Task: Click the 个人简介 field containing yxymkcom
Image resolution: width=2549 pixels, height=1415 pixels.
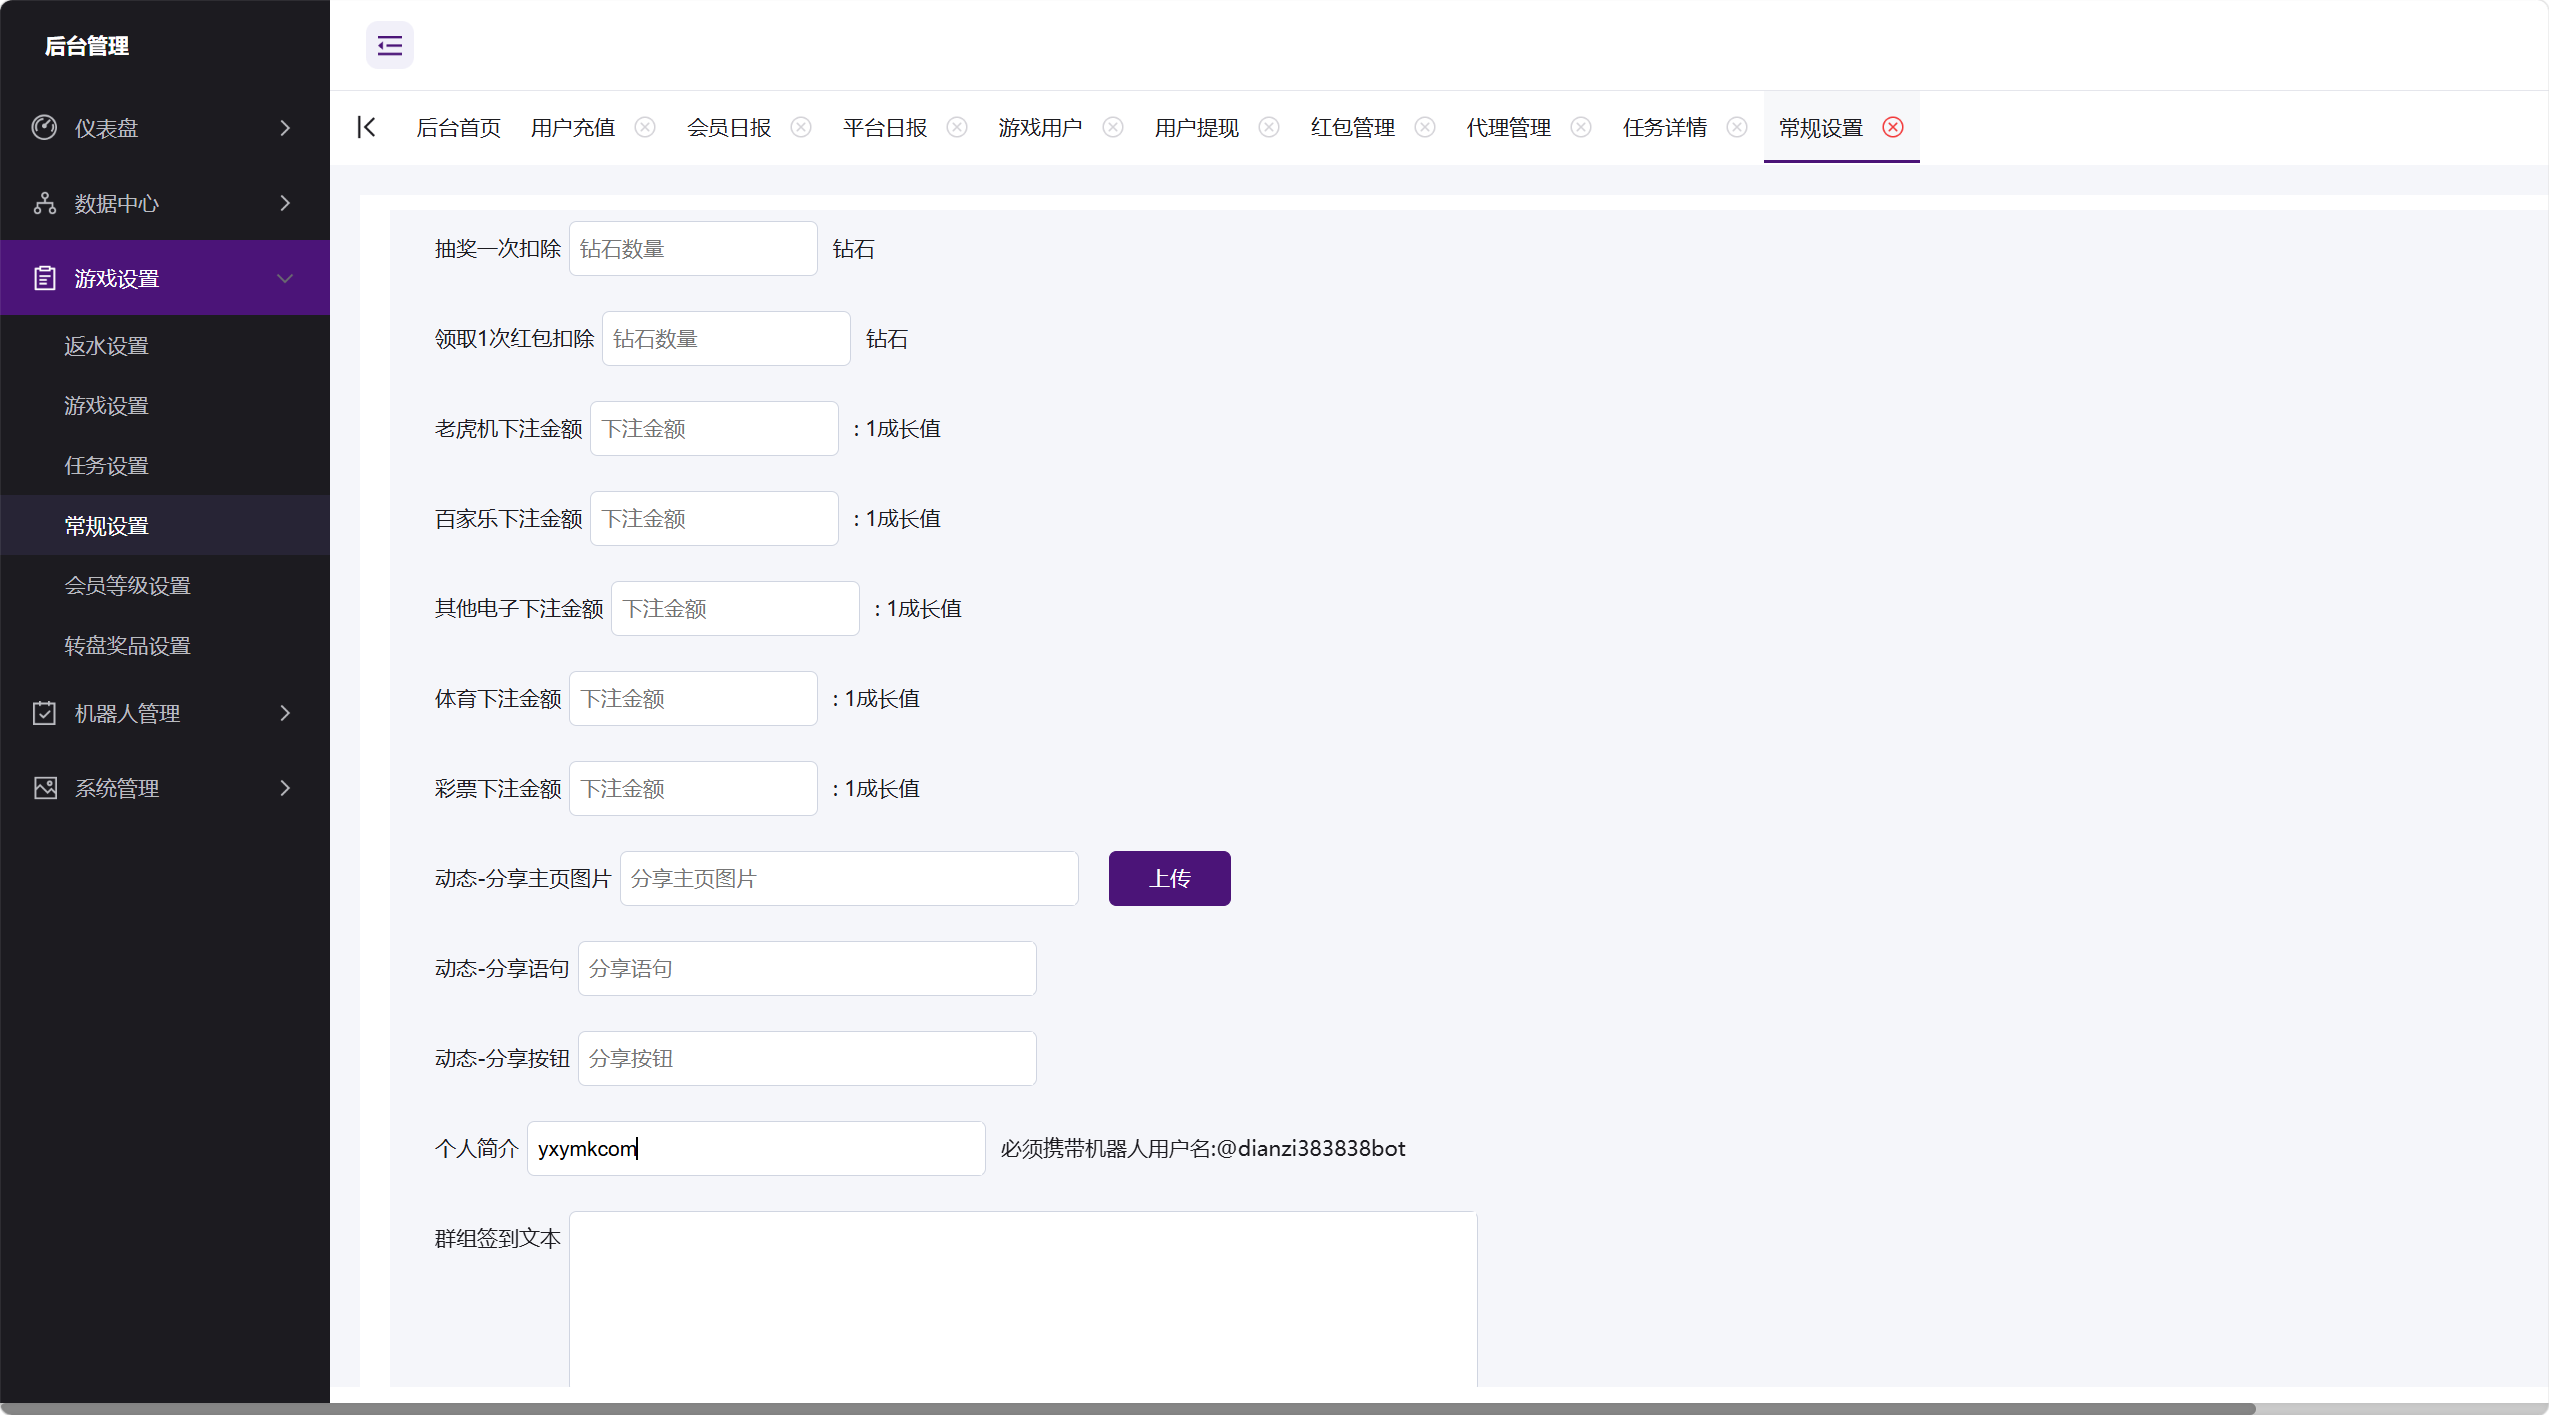Action: pos(756,1148)
